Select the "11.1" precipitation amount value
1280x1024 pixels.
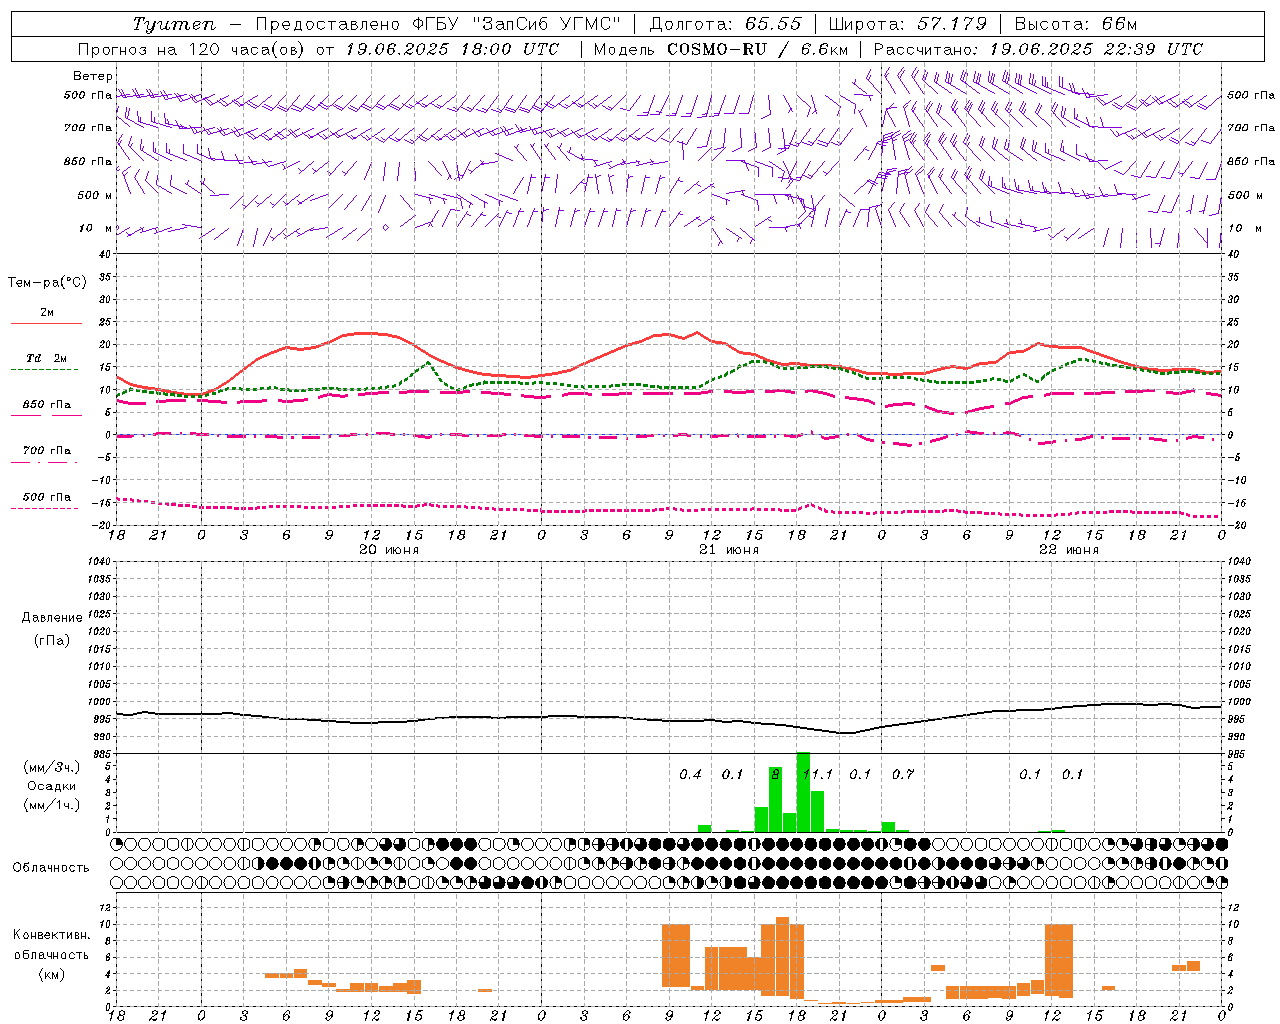pyautogui.click(x=819, y=774)
